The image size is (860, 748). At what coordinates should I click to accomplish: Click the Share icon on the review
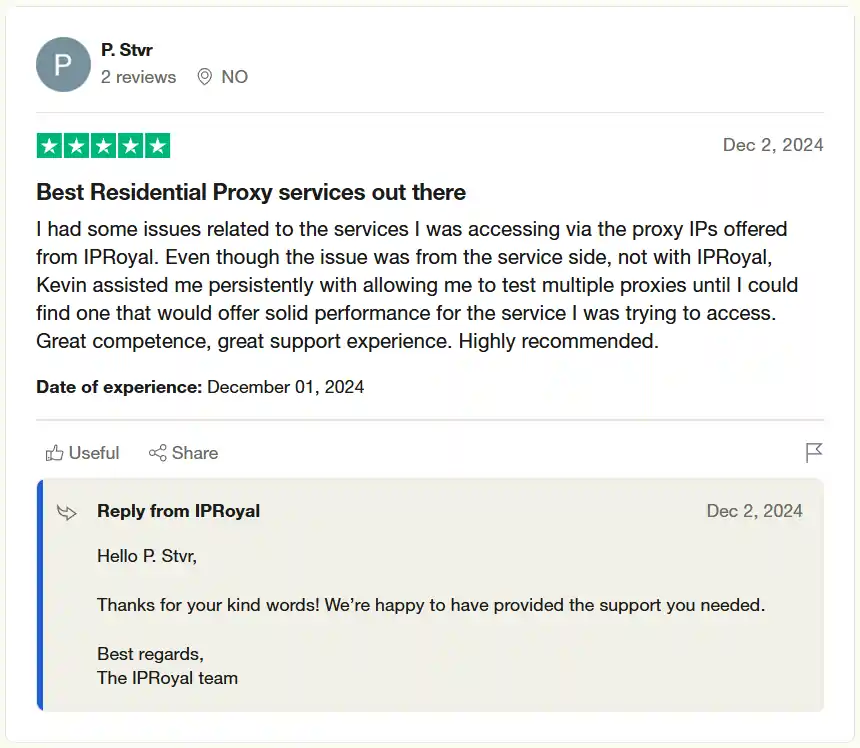pyautogui.click(x=157, y=452)
